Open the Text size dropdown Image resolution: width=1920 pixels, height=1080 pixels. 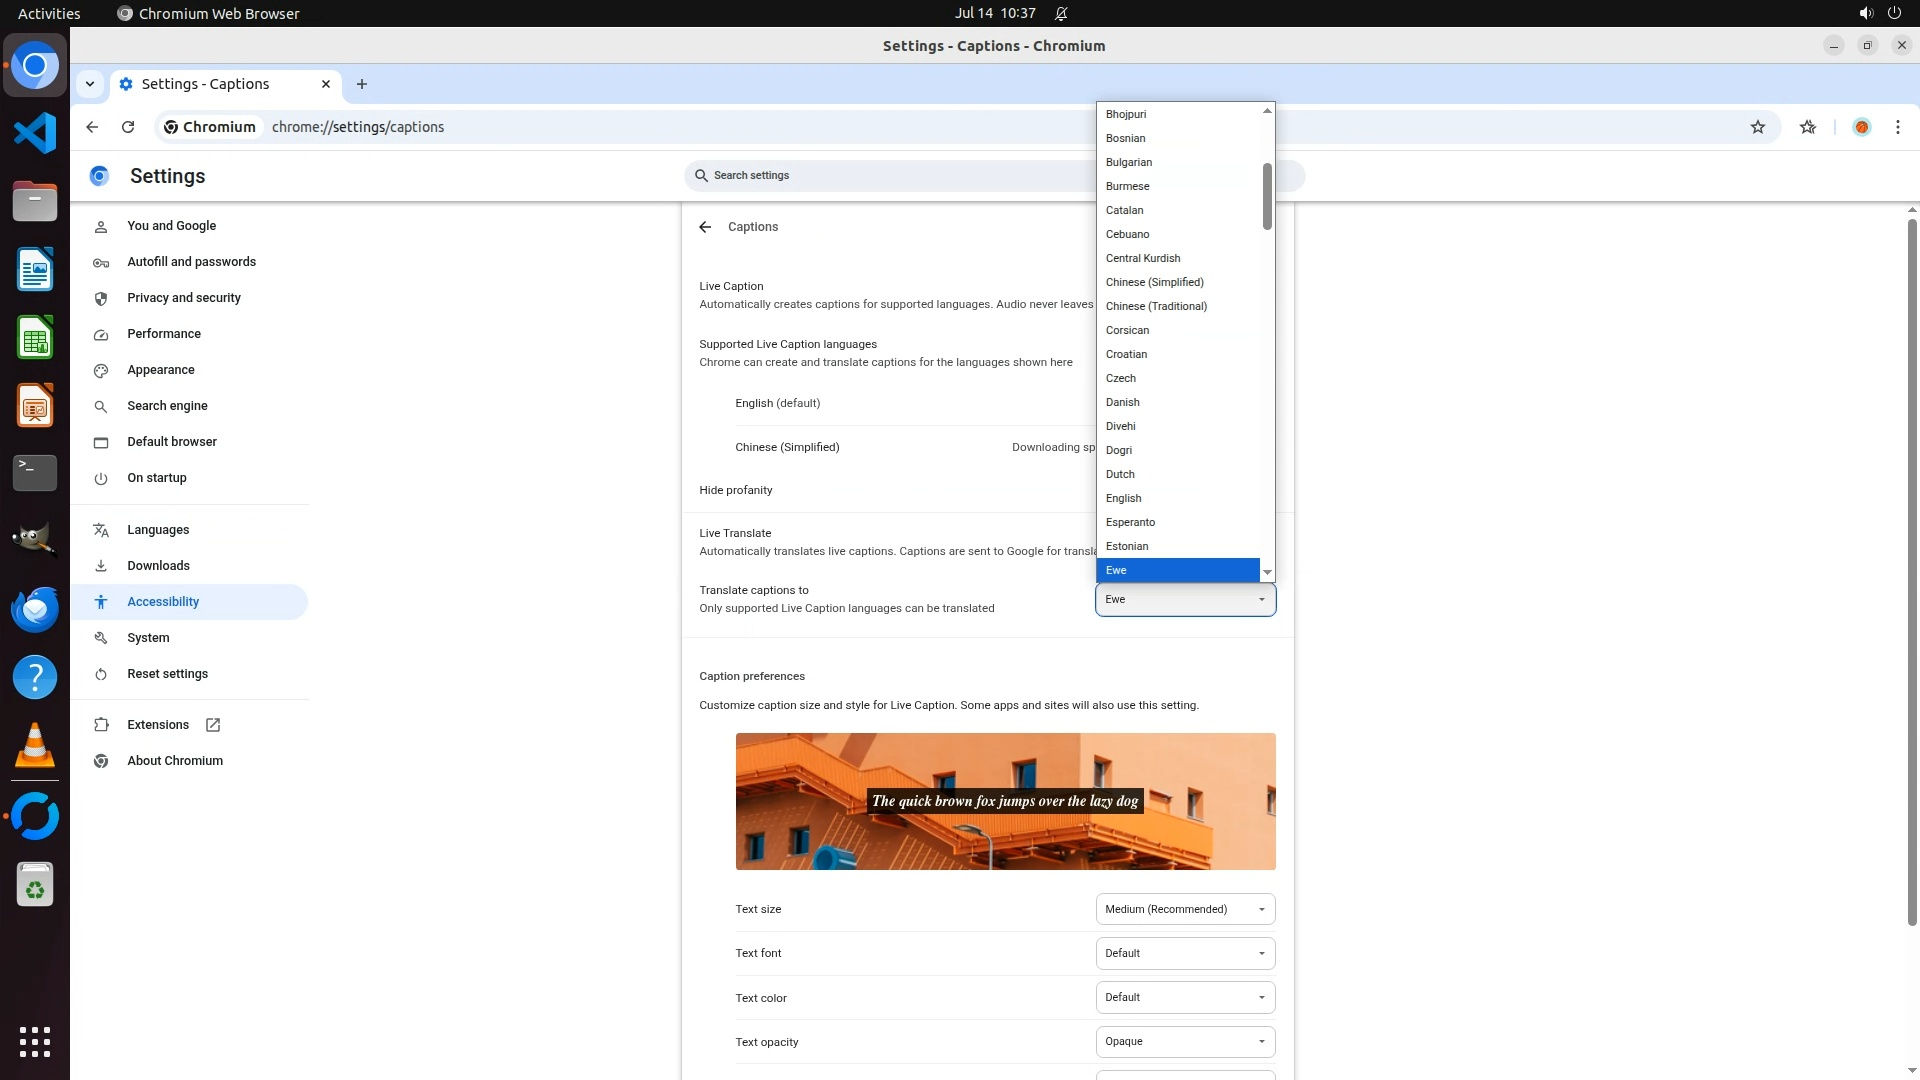(1185, 909)
